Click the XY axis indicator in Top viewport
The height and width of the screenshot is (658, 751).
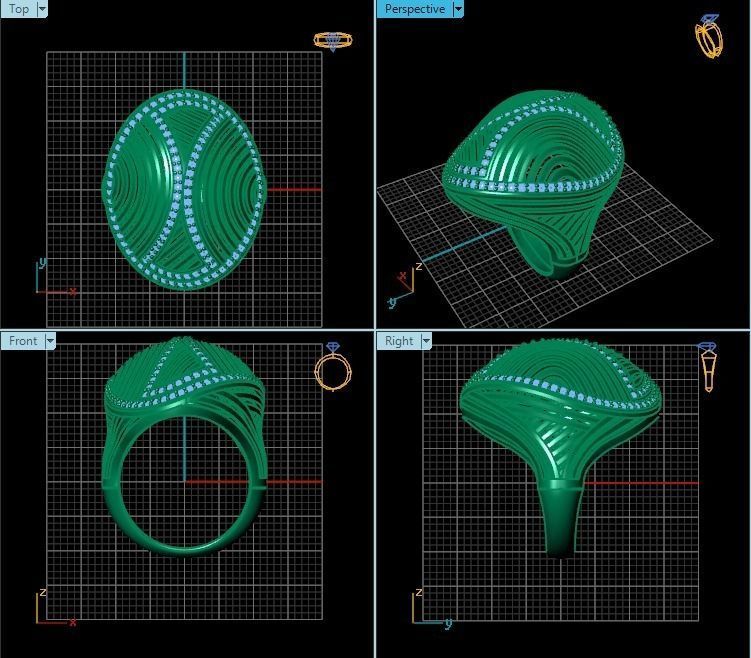click(56, 276)
